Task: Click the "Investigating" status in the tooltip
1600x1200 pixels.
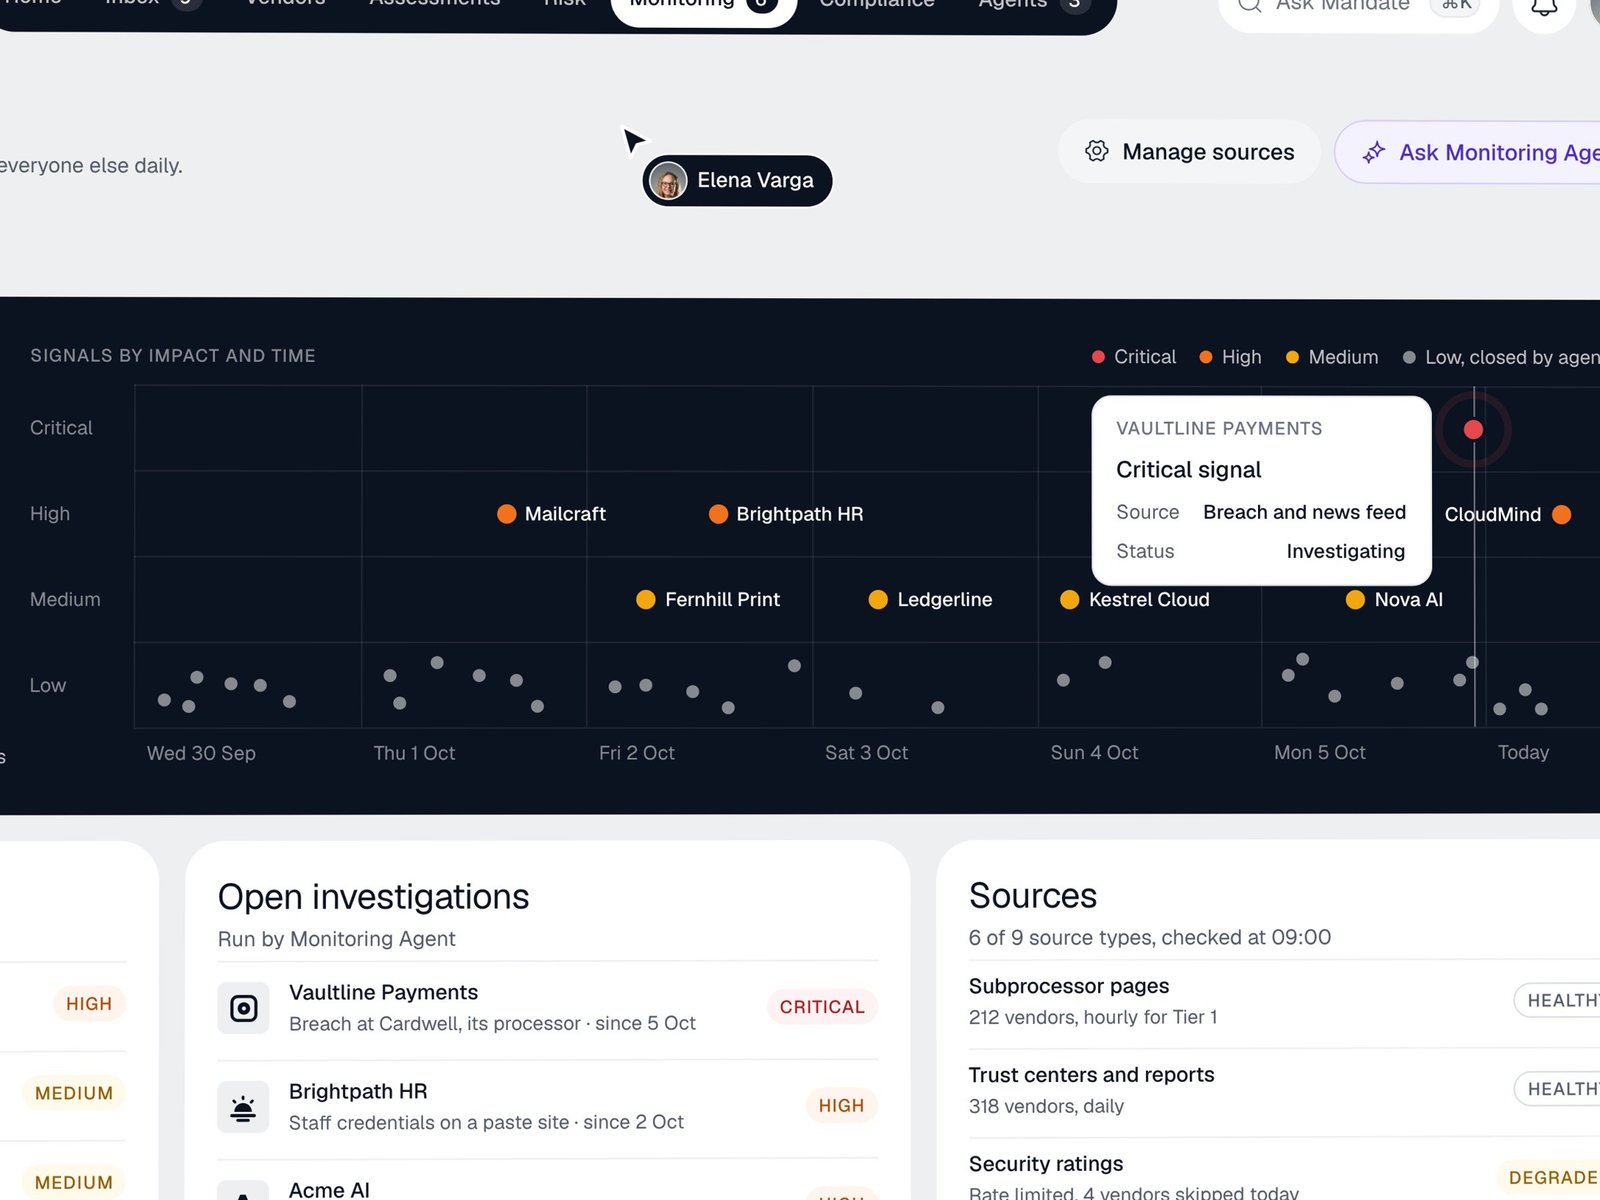Action: [1345, 551]
